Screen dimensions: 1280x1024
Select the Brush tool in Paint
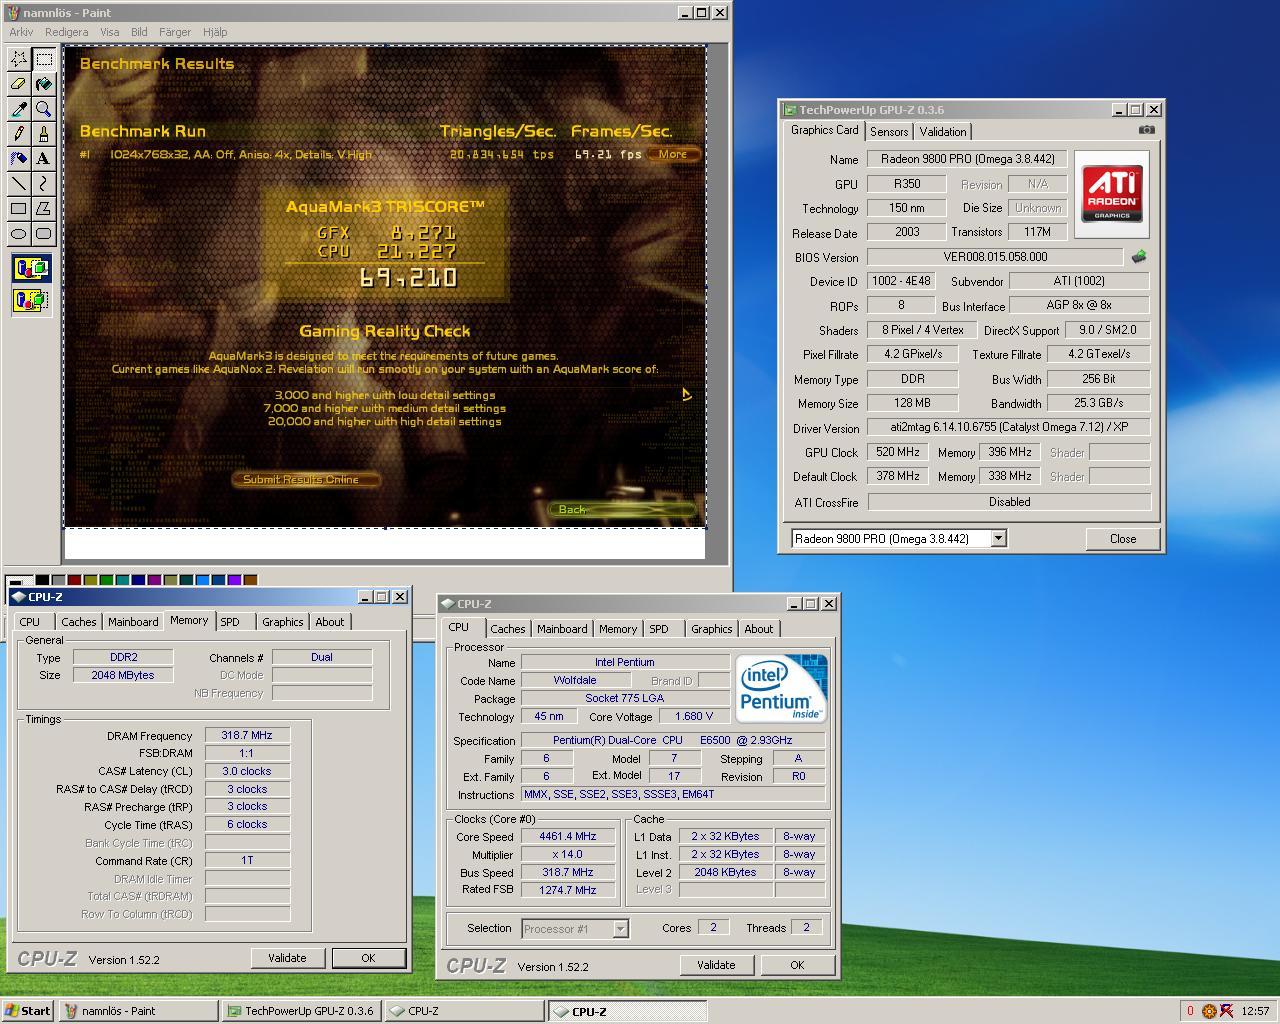[43, 134]
